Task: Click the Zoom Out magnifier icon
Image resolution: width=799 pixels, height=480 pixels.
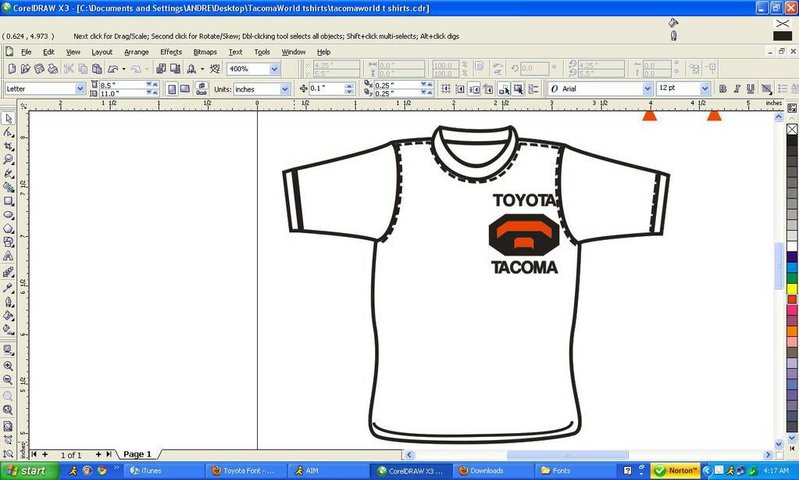Action: pos(8,380)
